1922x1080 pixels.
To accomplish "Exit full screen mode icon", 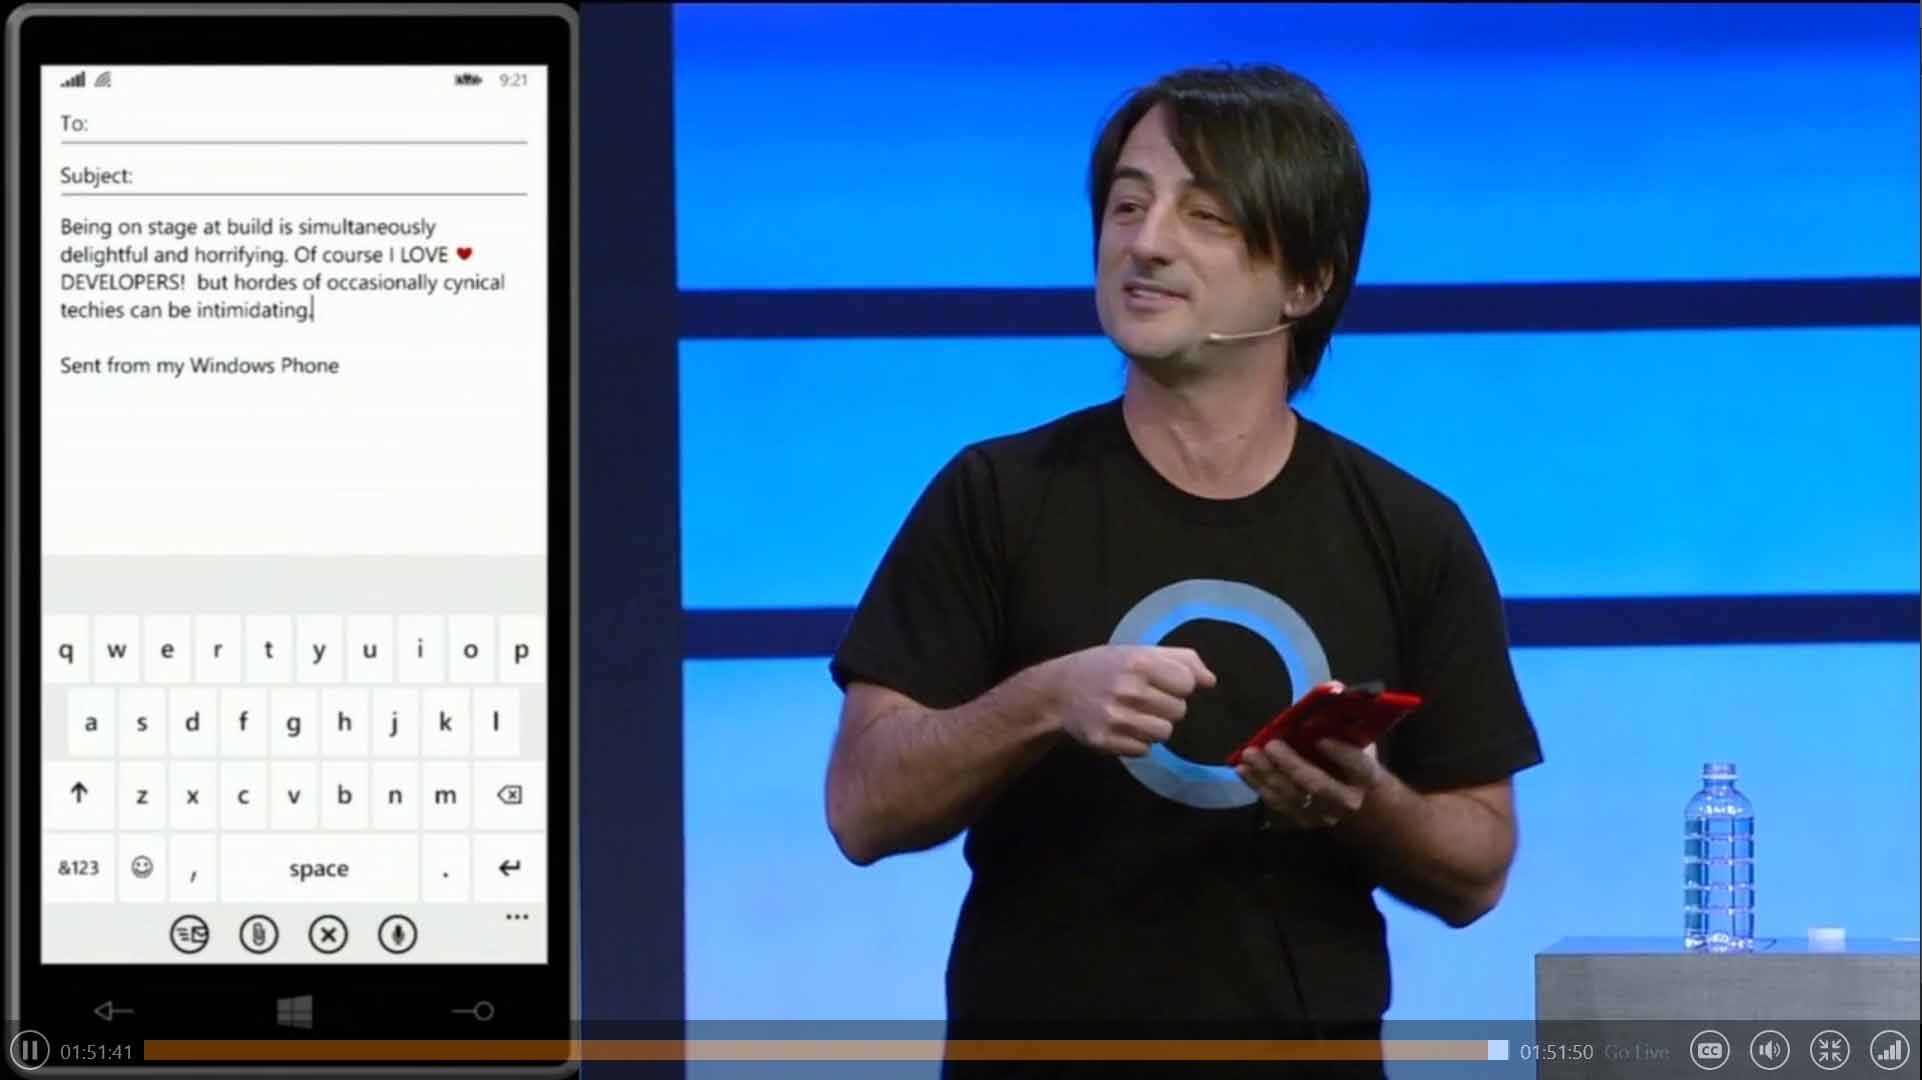I will coord(1830,1051).
